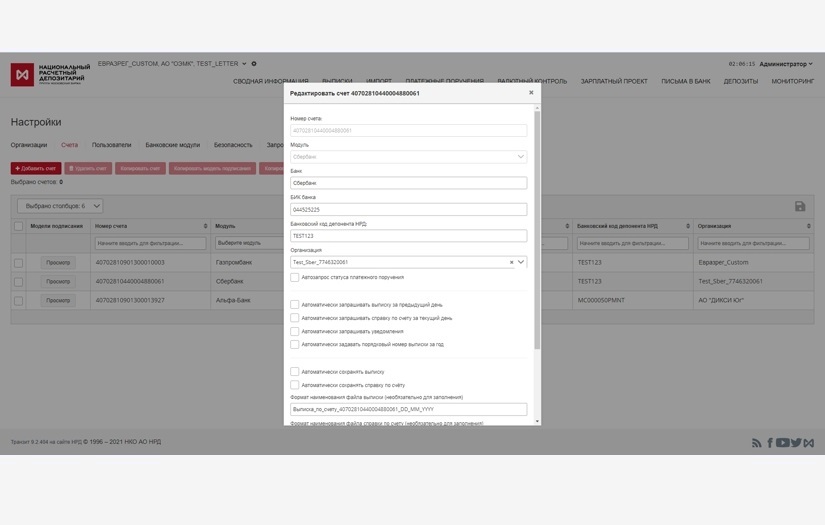
Task: Click the dialog scrollbar down arrow
Action: (537, 421)
